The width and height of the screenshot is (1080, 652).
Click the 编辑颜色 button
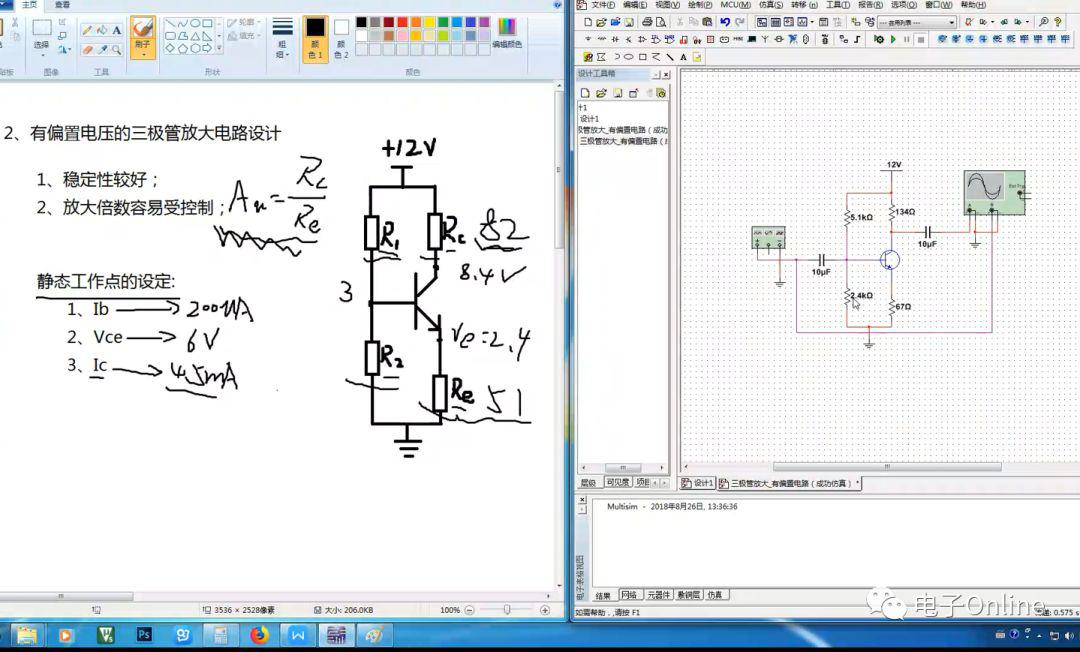click(x=507, y=32)
